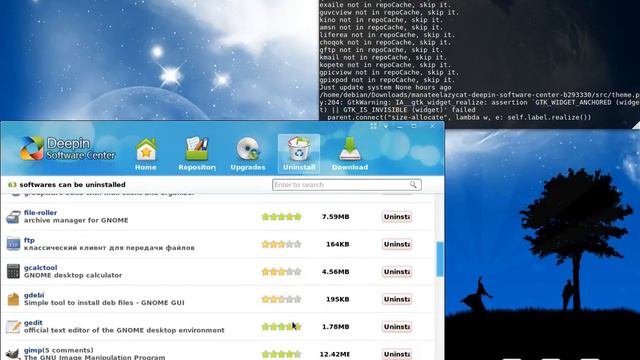Open the ftp package name link
640x360 pixels.
[x=29, y=240]
